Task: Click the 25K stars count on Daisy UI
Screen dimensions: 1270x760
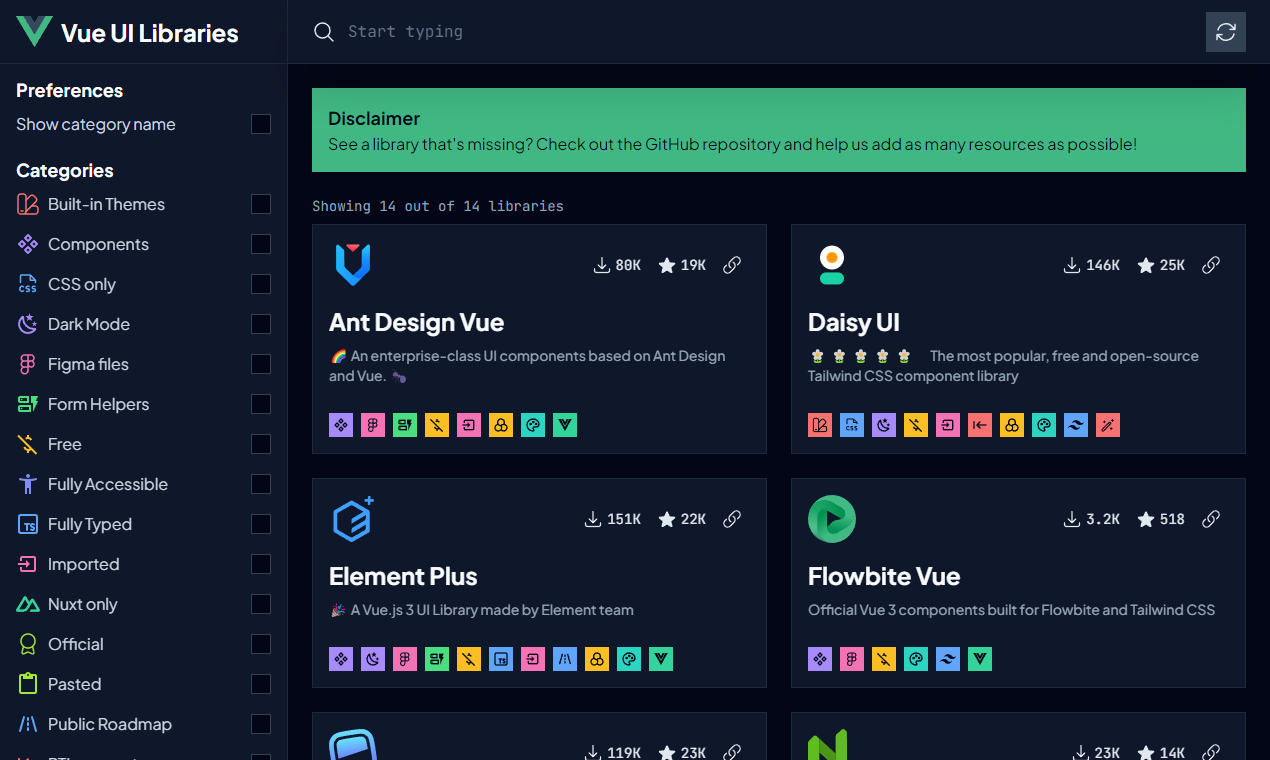Action: click(1161, 265)
